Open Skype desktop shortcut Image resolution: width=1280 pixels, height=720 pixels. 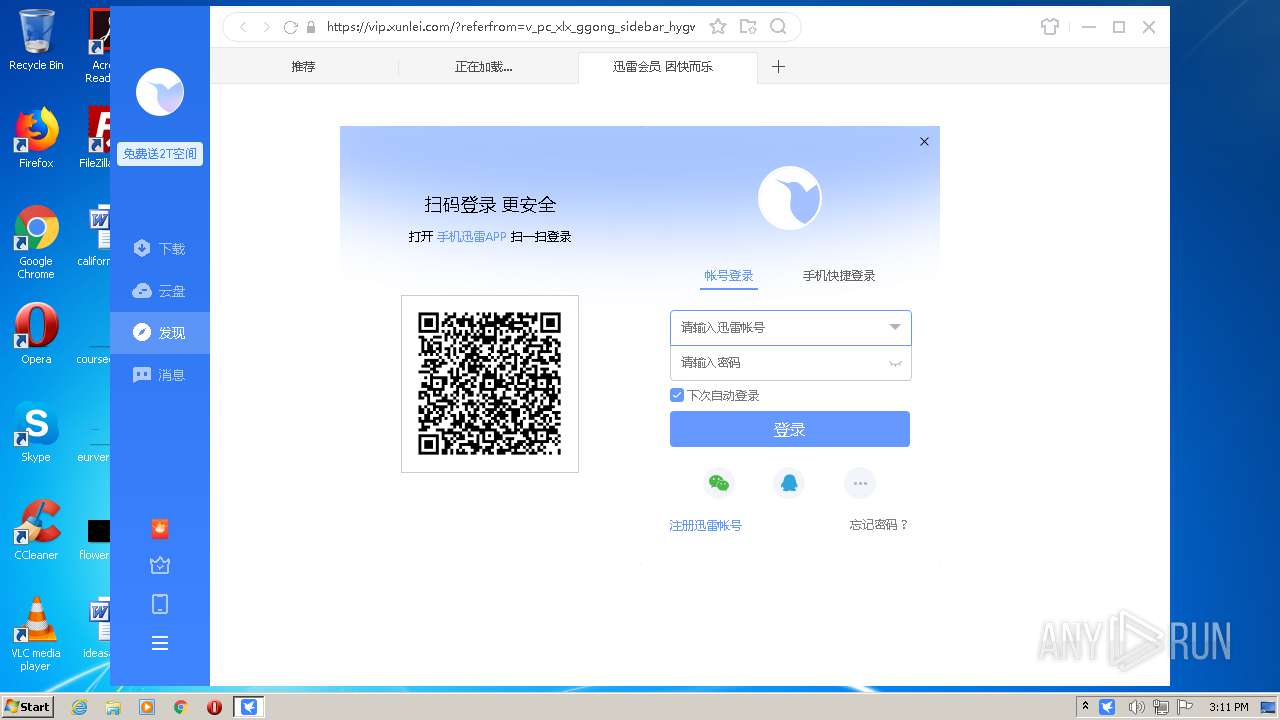(36, 432)
